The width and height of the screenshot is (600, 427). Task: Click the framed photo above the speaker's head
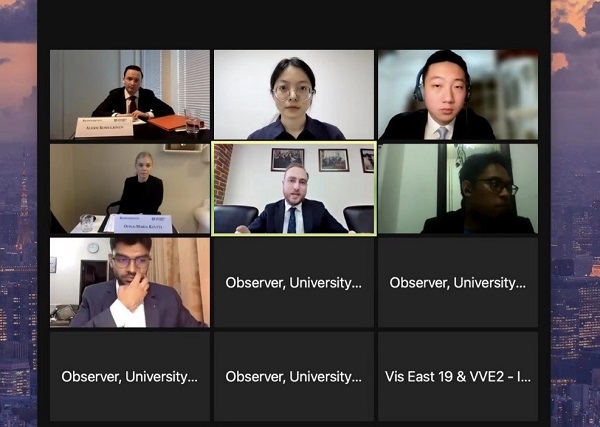click(x=287, y=160)
